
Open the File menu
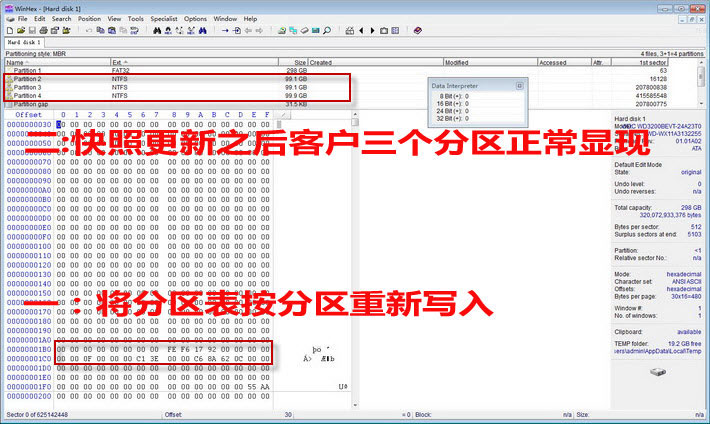[23, 19]
